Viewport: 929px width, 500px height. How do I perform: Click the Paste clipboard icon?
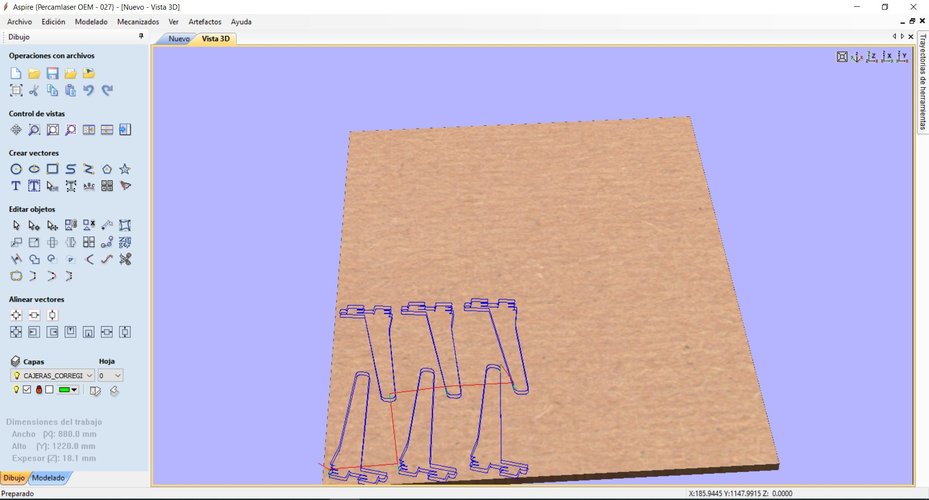71,90
